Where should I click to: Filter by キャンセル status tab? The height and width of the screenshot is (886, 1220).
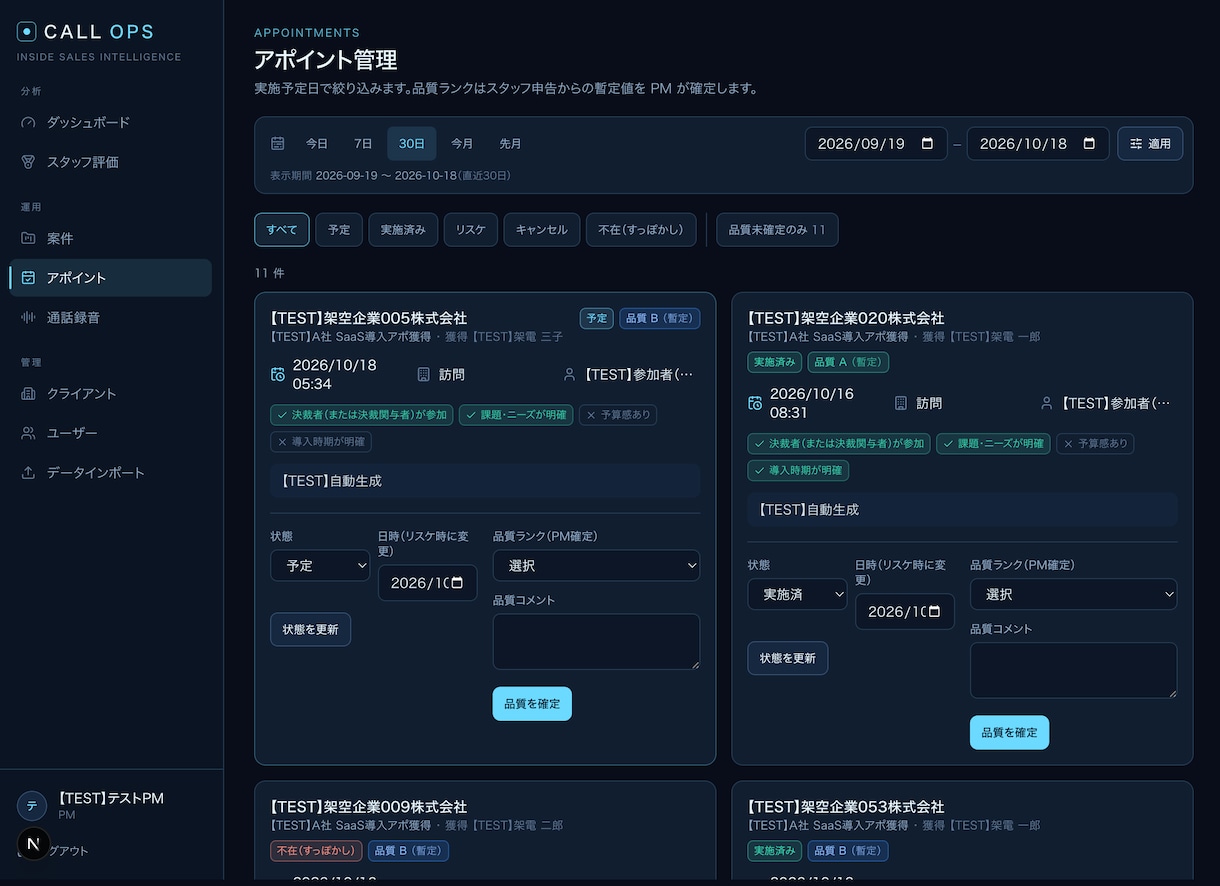[x=542, y=230]
